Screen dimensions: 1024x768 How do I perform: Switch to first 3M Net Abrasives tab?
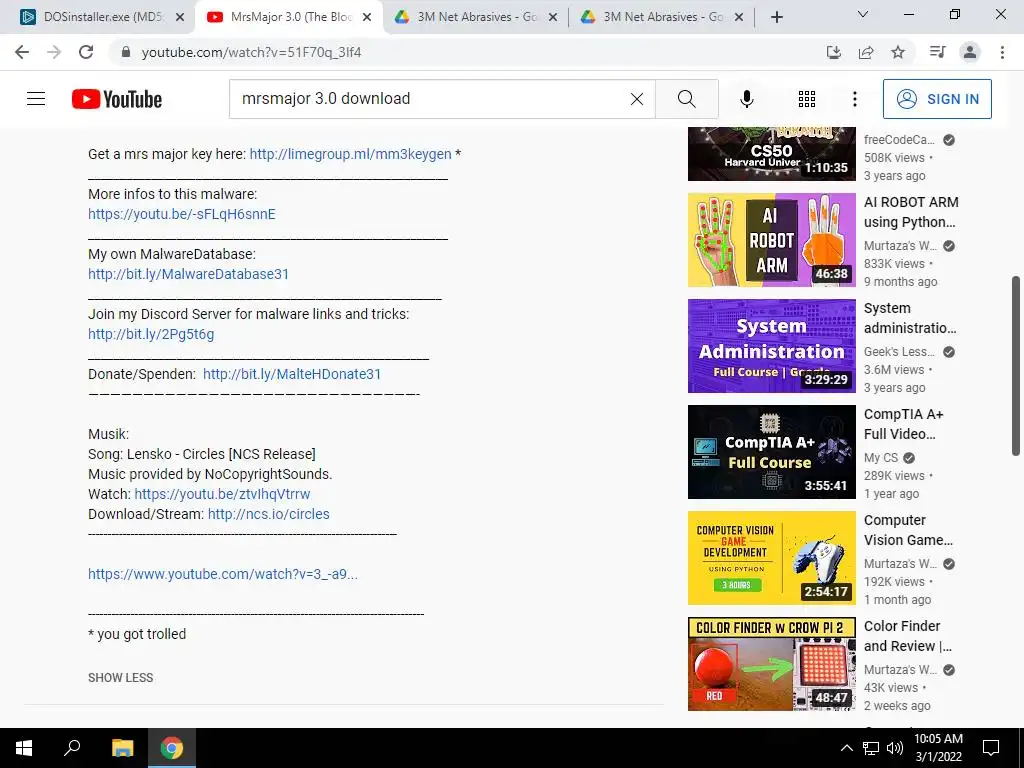click(x=476, y=17)
